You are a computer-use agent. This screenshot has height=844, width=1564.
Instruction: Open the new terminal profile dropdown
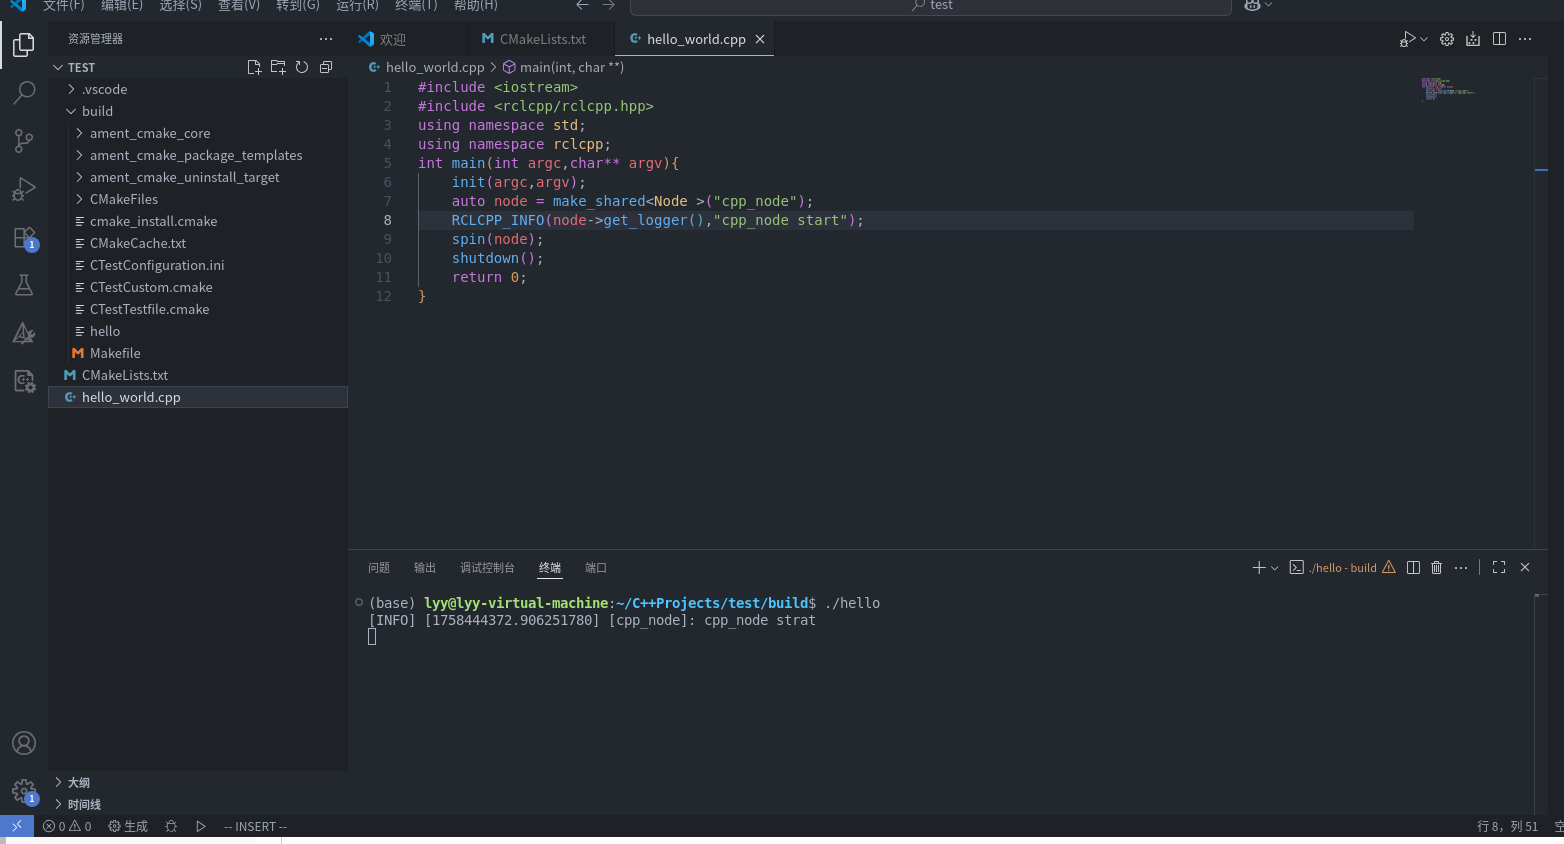[1275, 568]
